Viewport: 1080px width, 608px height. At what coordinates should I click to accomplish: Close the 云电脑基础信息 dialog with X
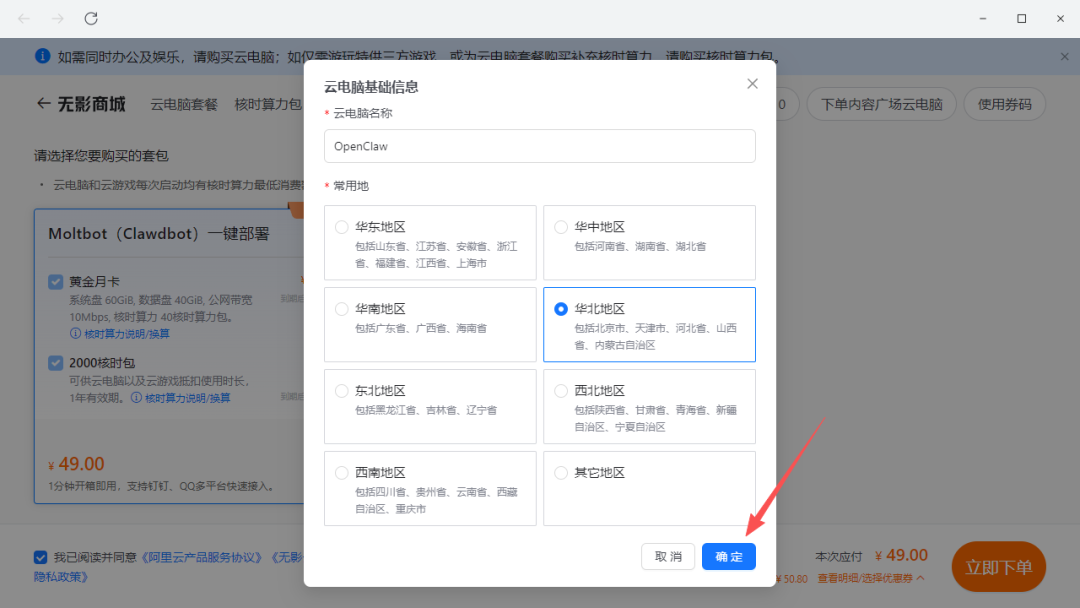(x=752, y=84)
